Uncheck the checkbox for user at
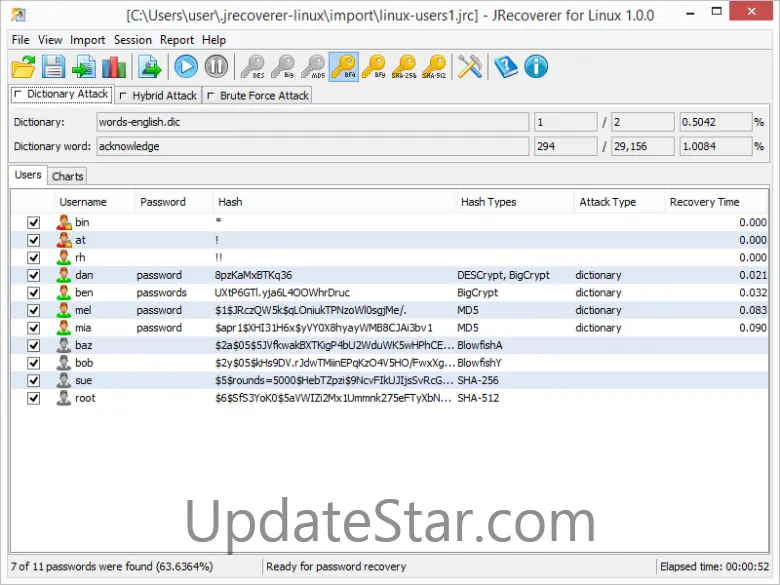 click(x=33, y=240)
